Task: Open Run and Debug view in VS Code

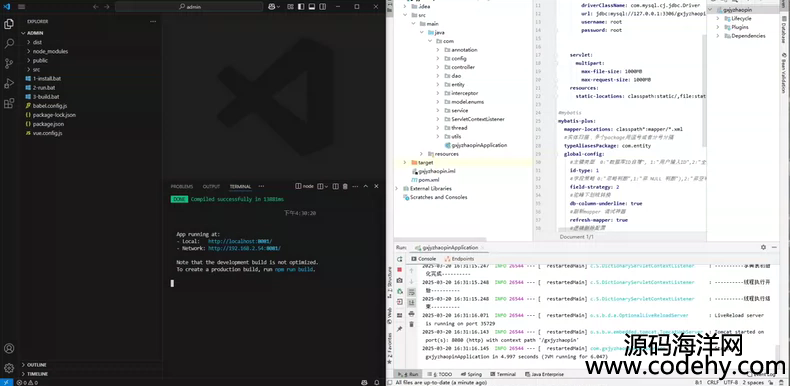Action: [9, 84]
